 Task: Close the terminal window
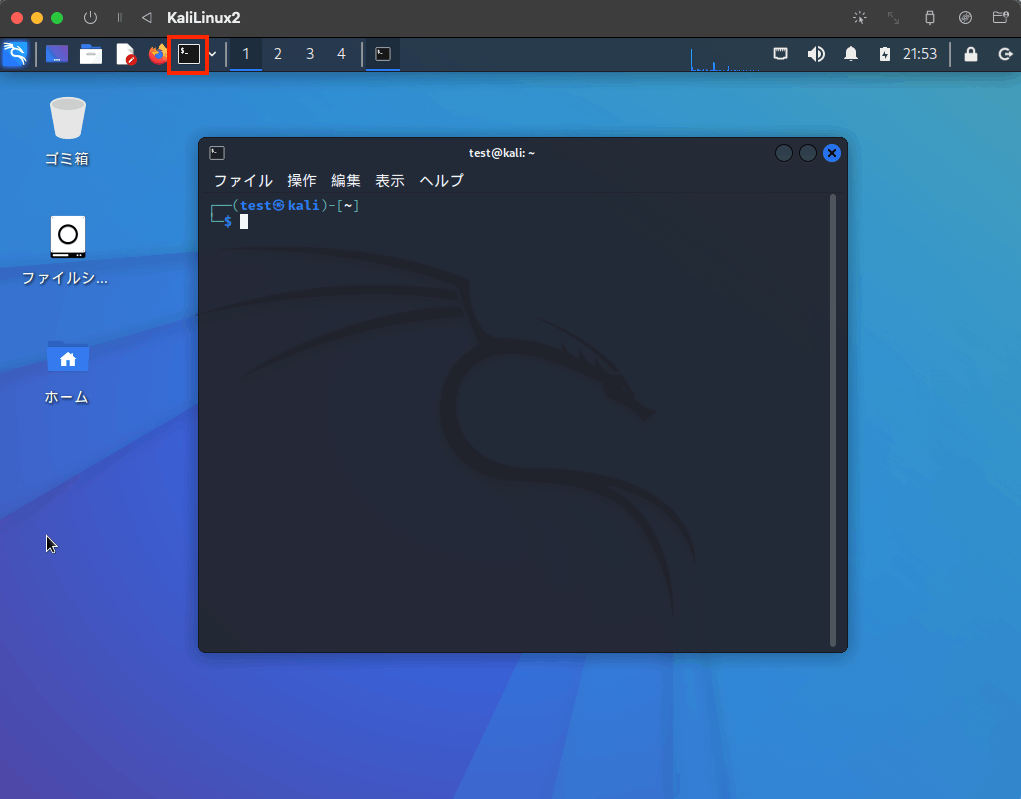coord(832,153)
